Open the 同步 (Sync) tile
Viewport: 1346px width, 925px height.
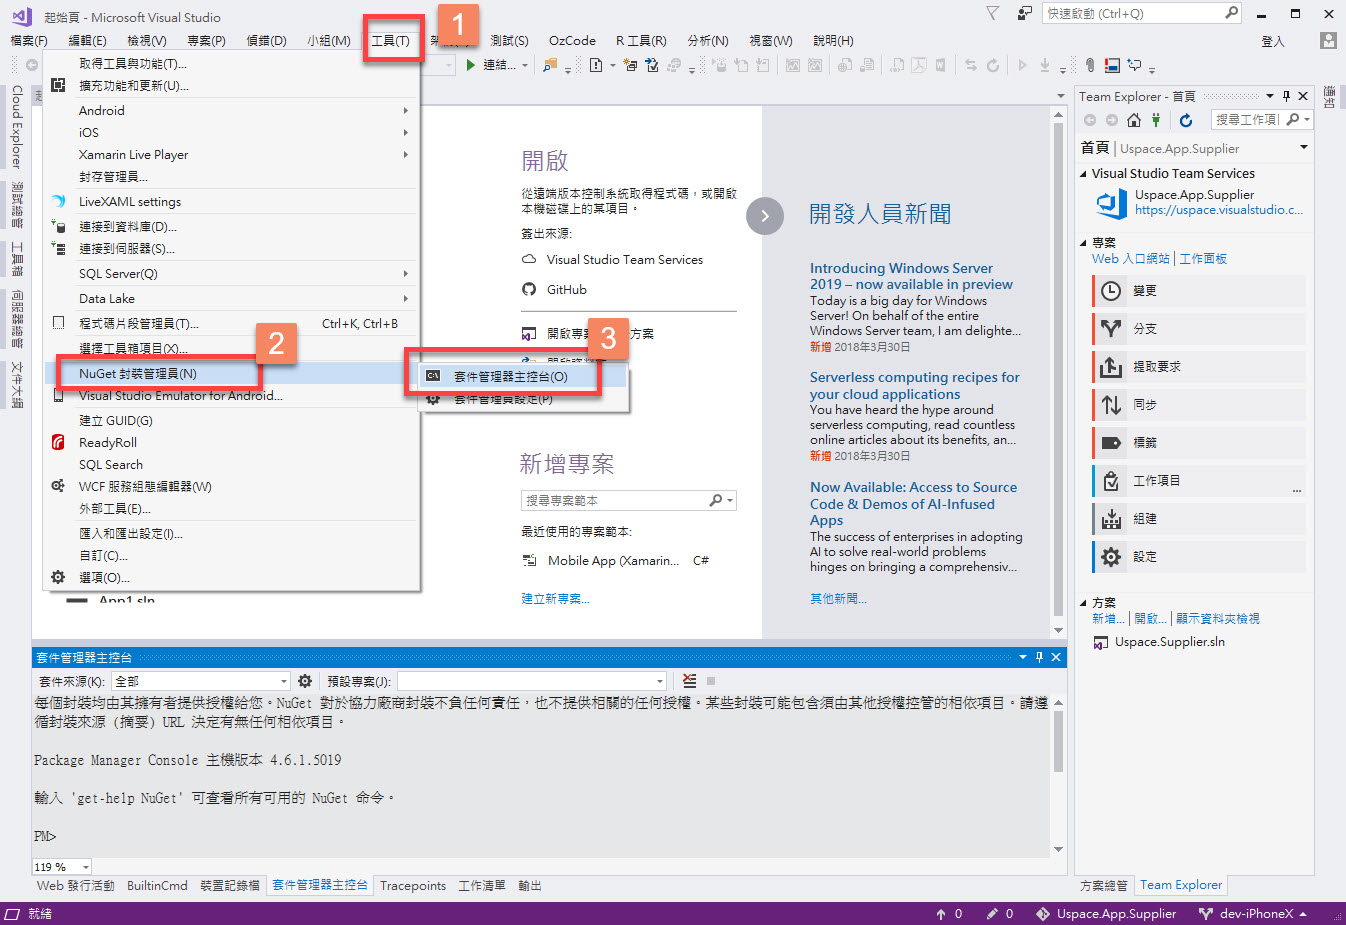click(1198, 405)
